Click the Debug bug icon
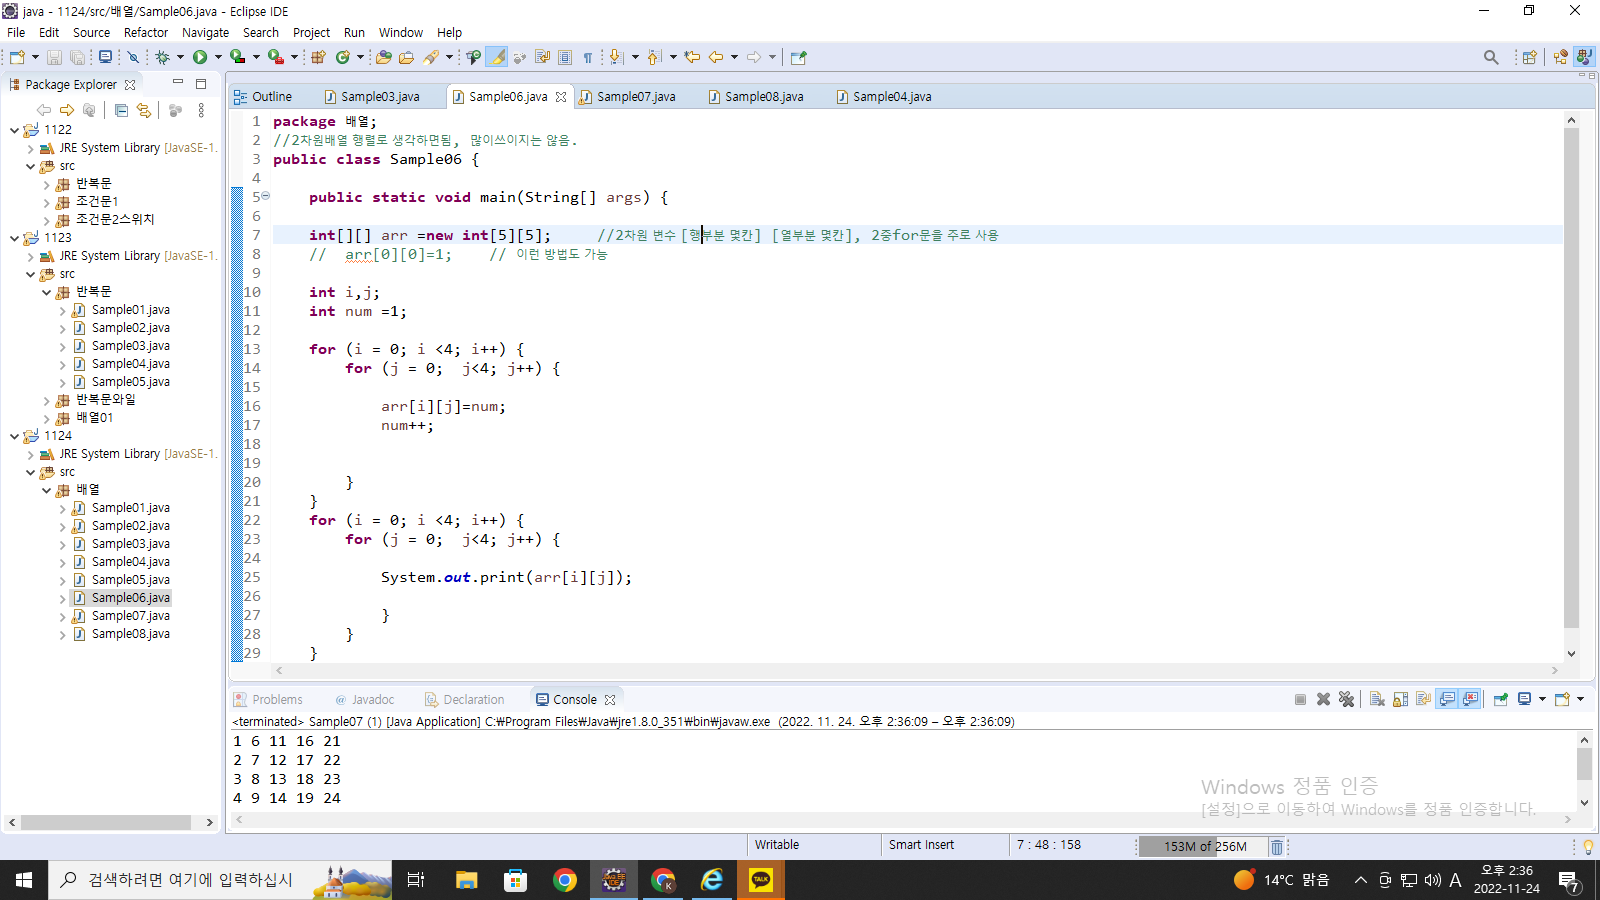 (x=162, y=57)
